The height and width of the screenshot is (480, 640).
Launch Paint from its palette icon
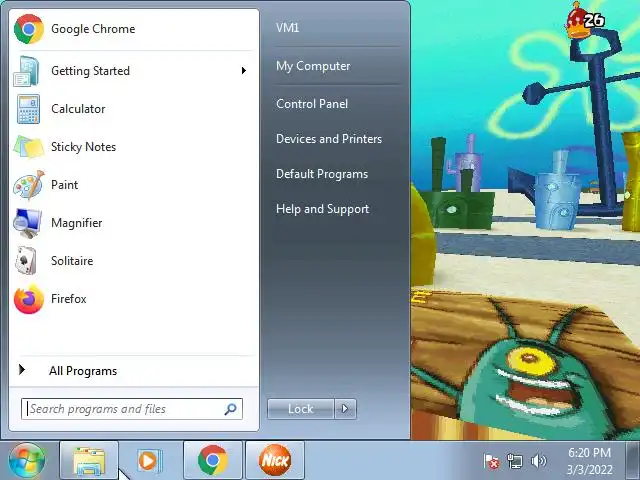[28, 185]
